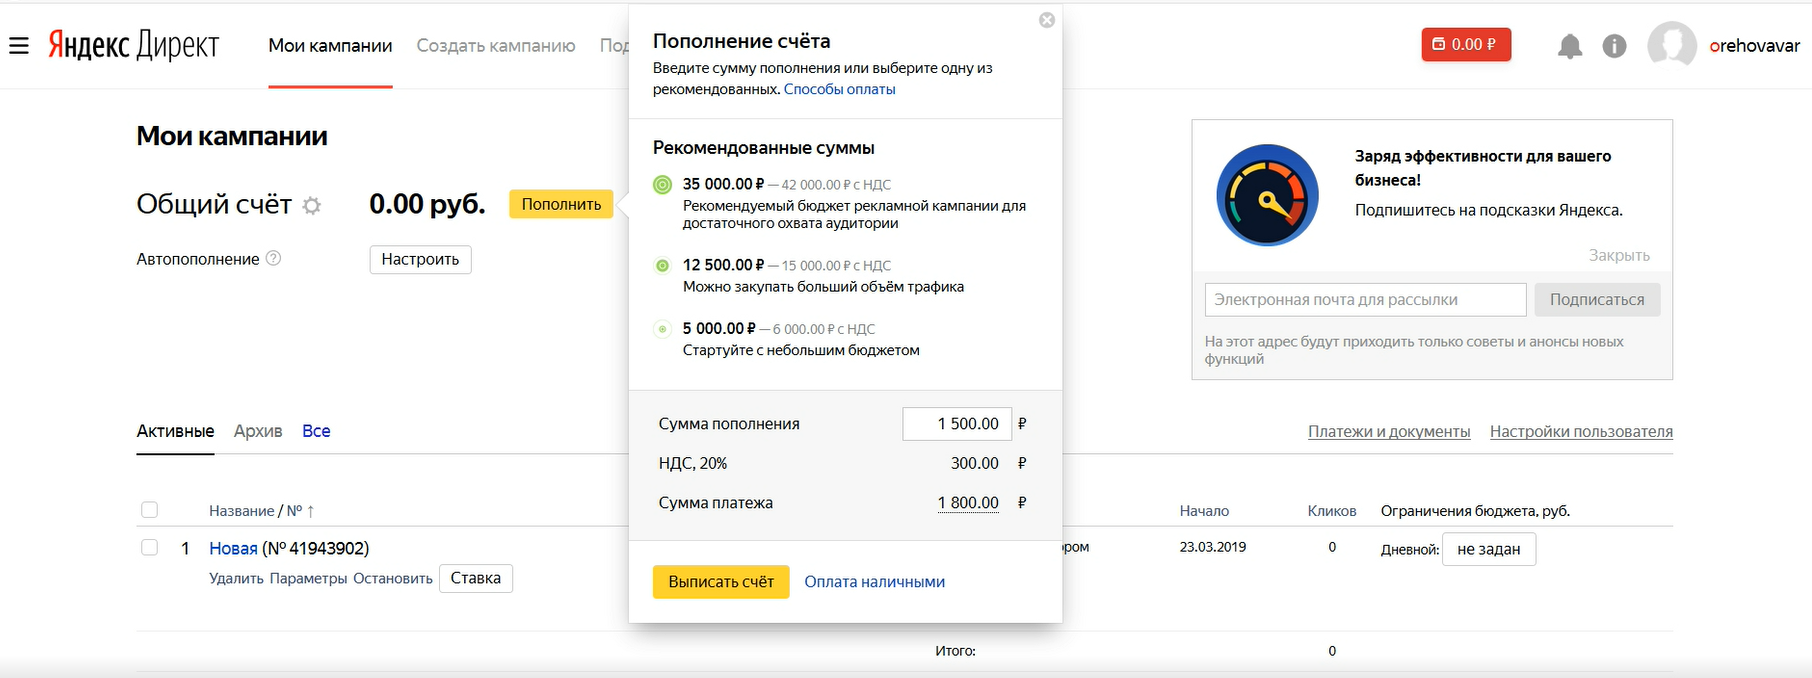Follow the Оплата наличными link
The image size is (1812, 678).
(x=874, y=582)
